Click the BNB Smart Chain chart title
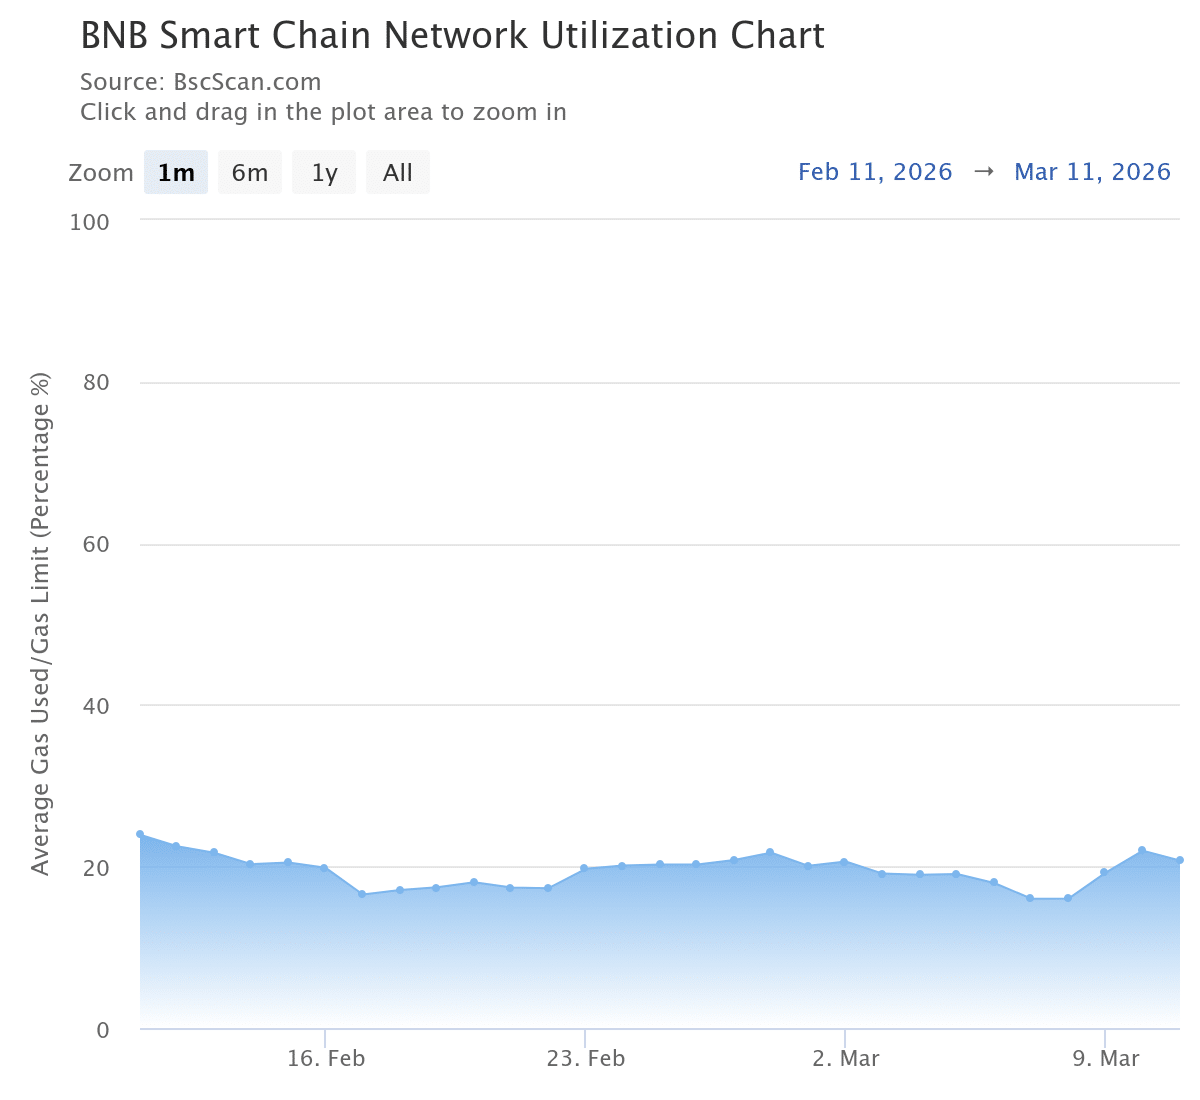This screenshot has width=1200, height=1100. (452, 36)
